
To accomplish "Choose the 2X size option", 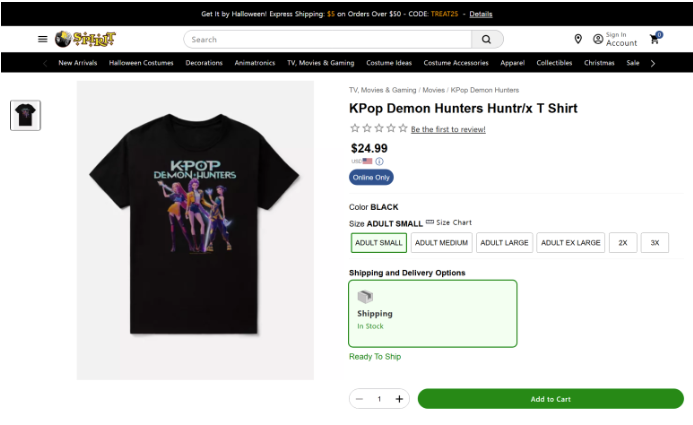I will click(622, 243).
